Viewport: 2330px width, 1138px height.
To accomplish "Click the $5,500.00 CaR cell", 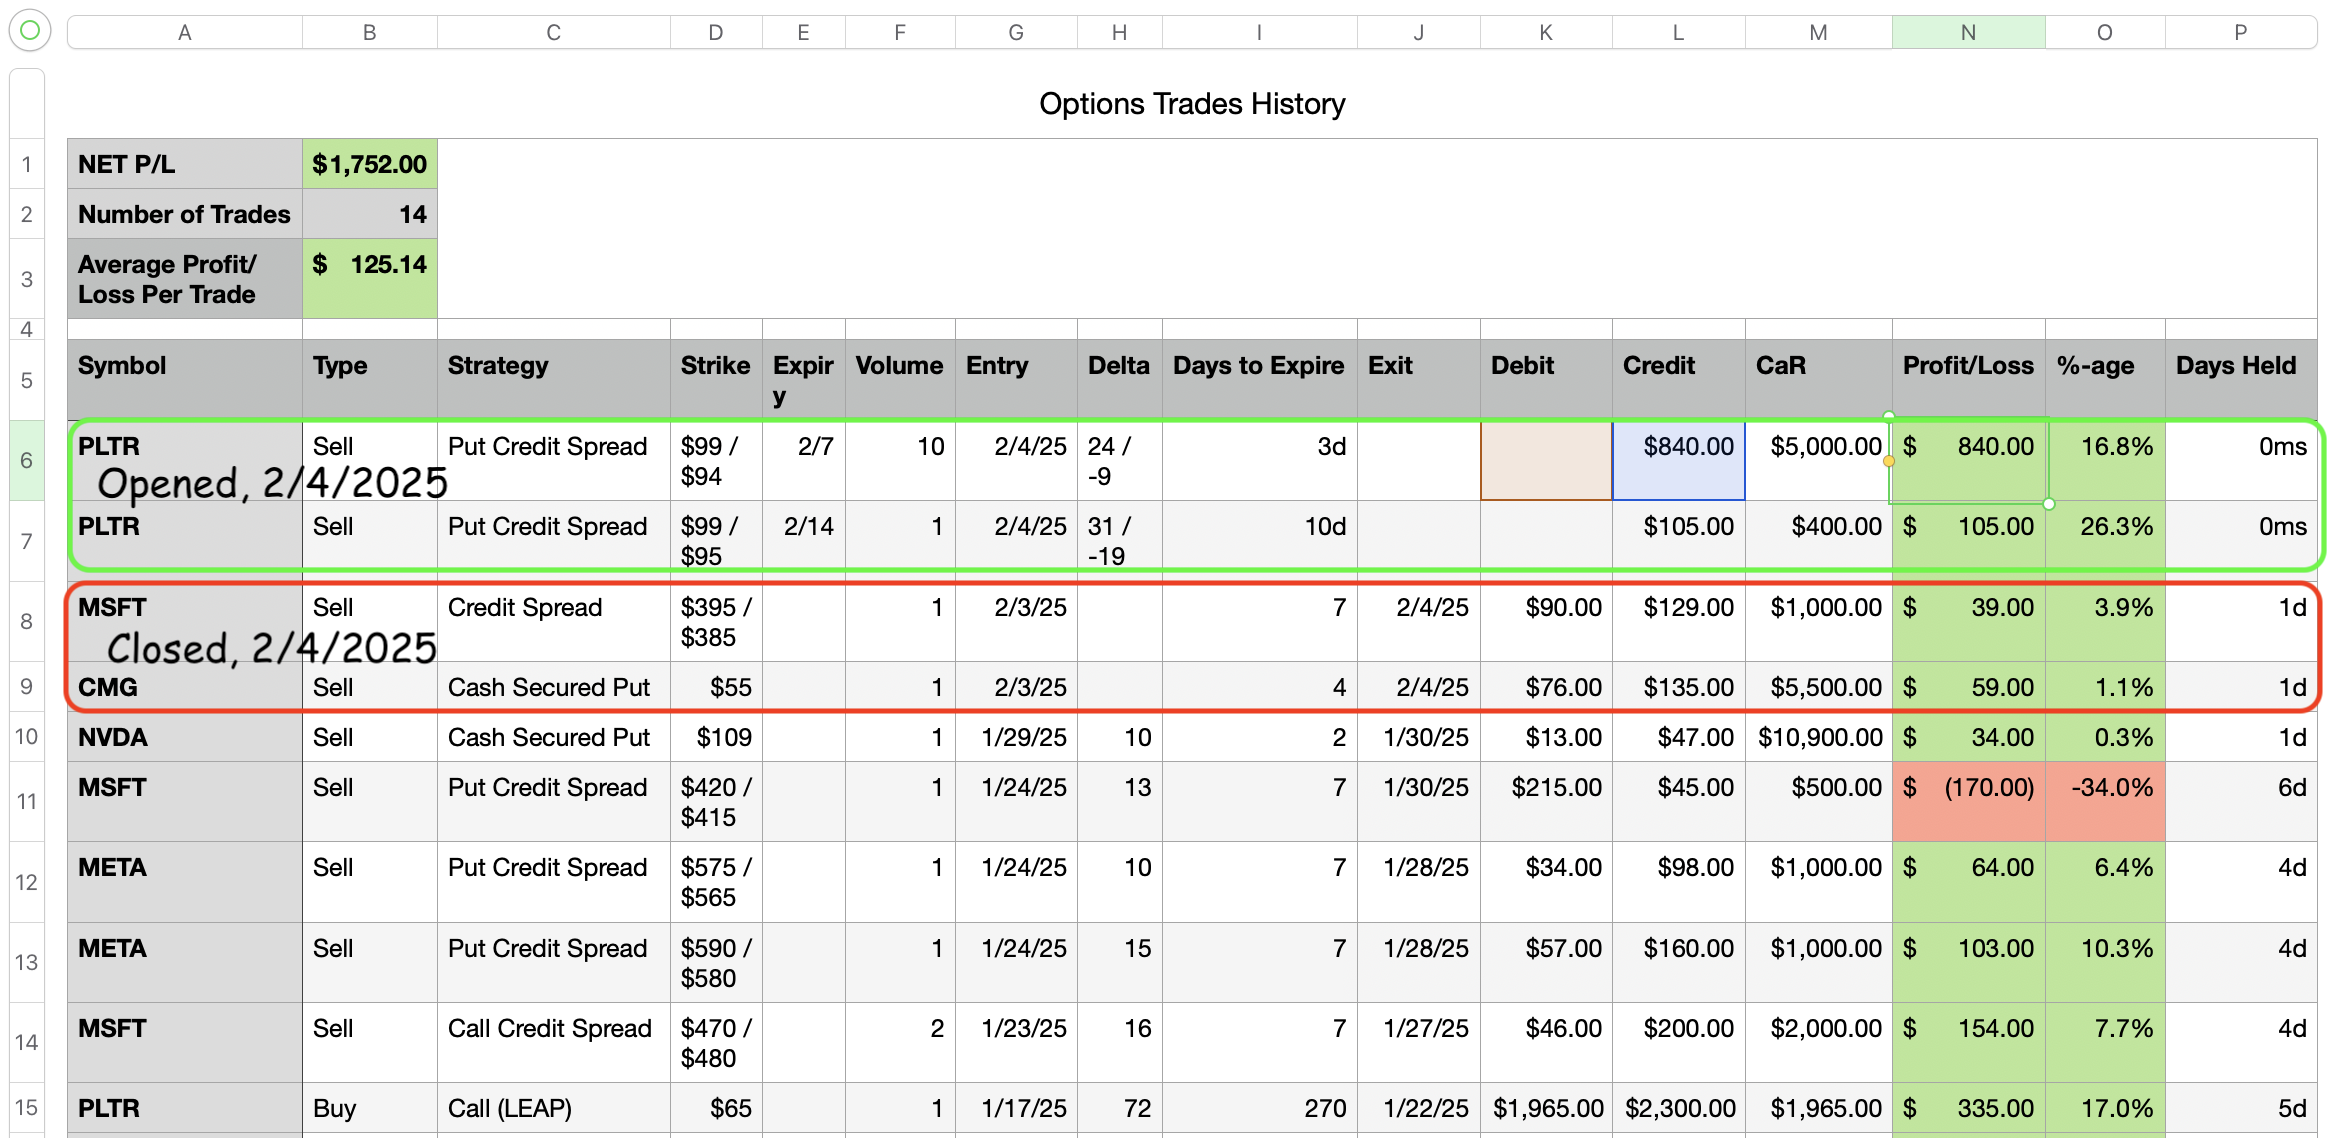I will point(1819,687).
